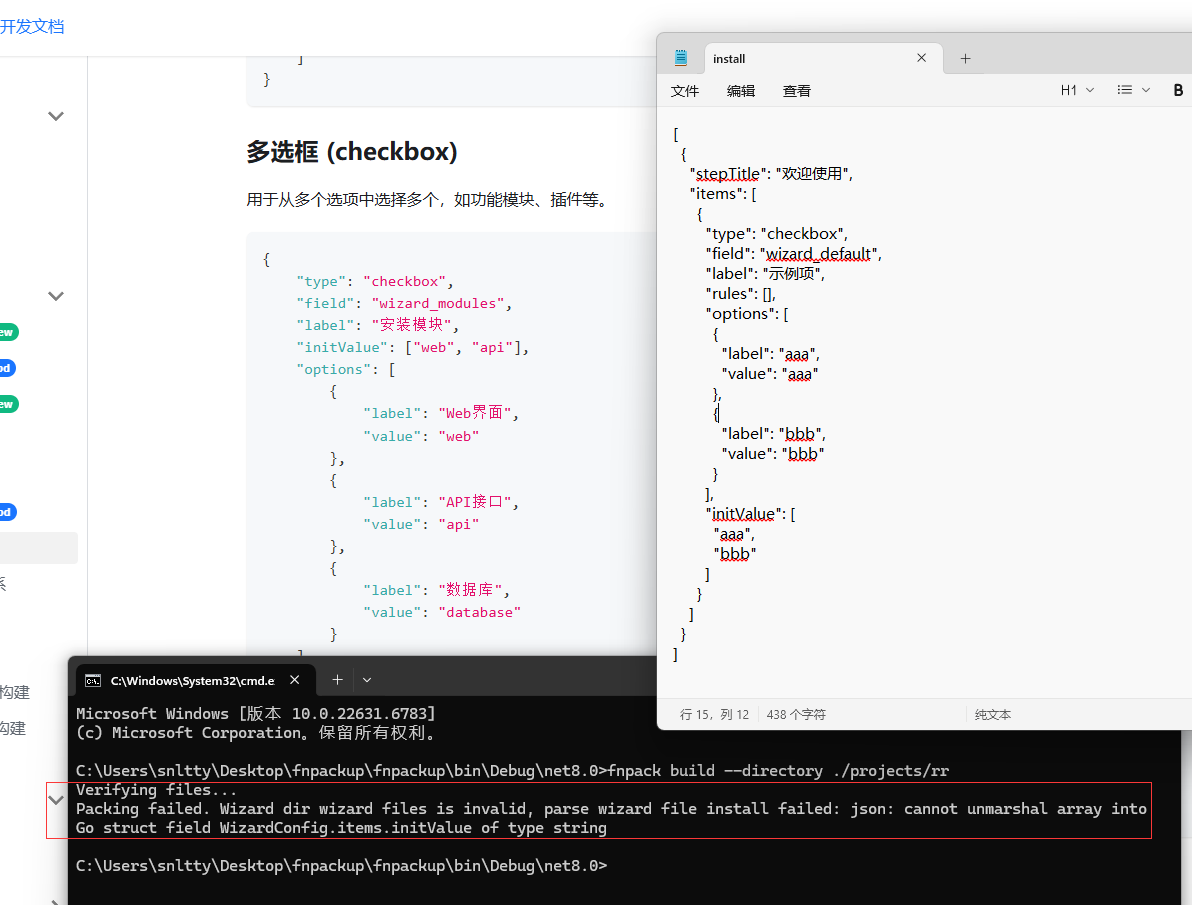The image size is (1192, 905).
Task: Open the terminal profile dropdown arrow
Action: [x=367, y=680]
